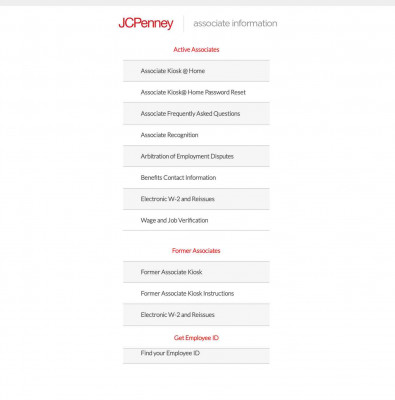The height and width of the screenshot is (400, 395).
Task: Open Associate Kiosk @ Home link
Action: 196,71
